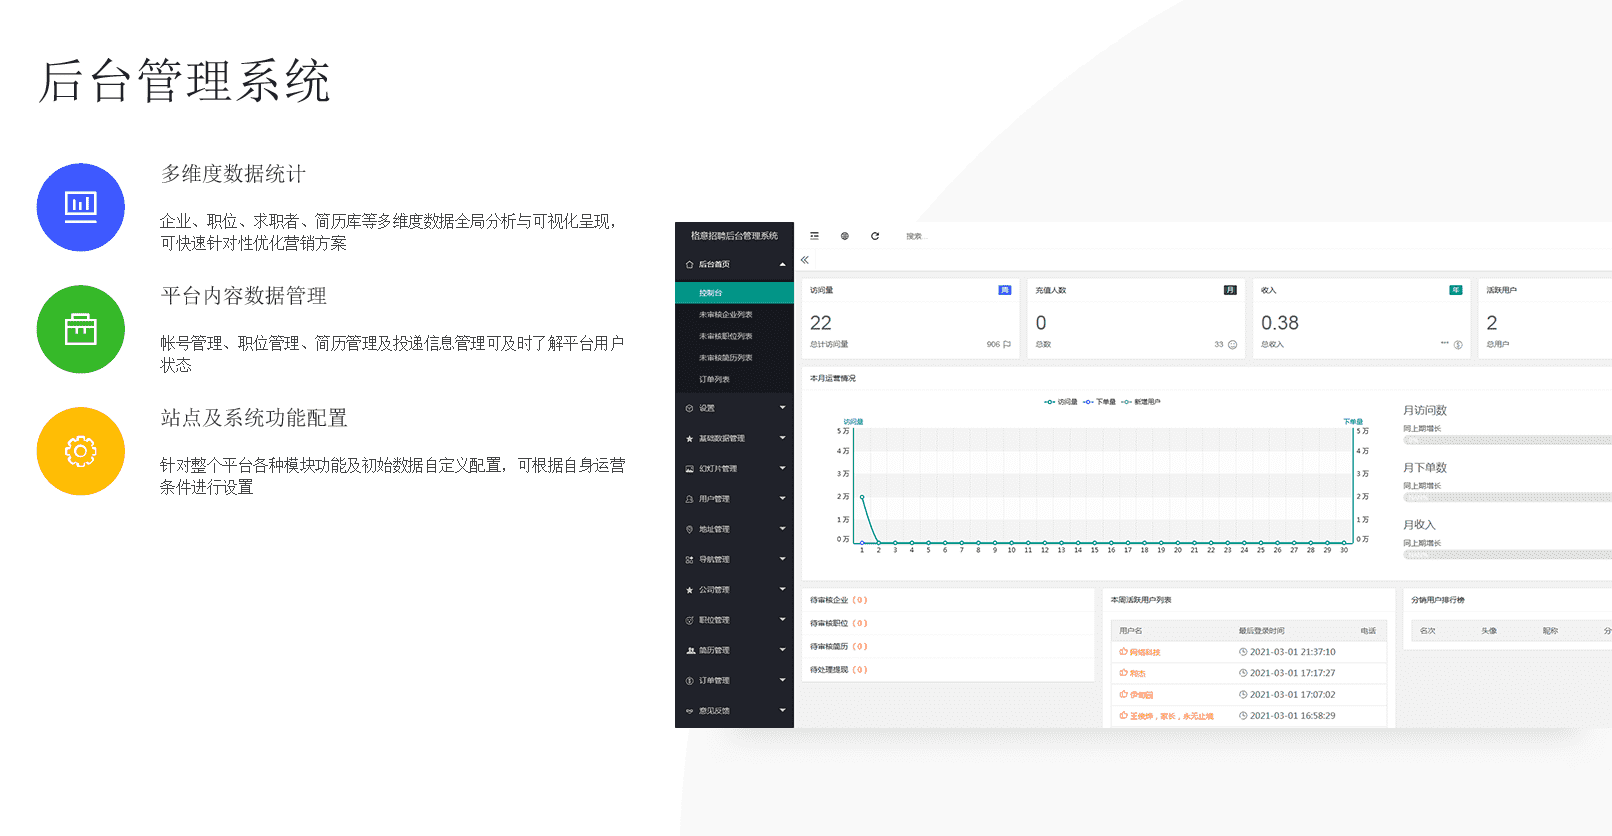Click the smiley icon in 充值人数 card
Screen dimensions: 1612x836
pyautogui.click(x=1232, y=344)
